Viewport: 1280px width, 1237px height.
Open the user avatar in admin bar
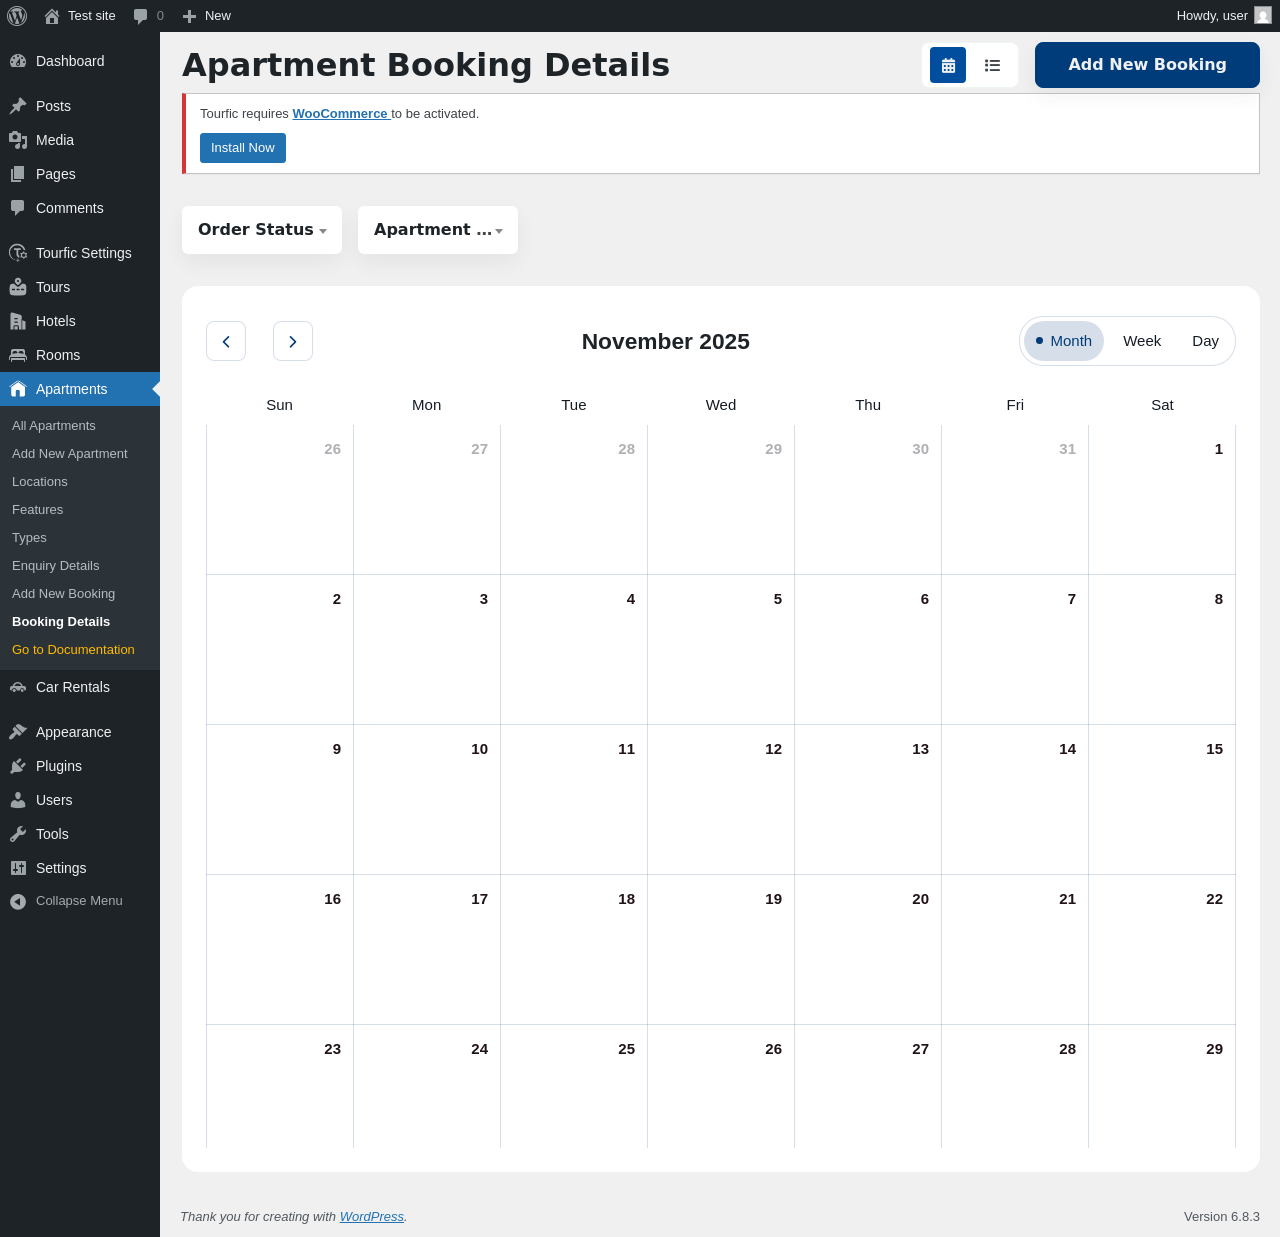click(x=1263, y=16)
